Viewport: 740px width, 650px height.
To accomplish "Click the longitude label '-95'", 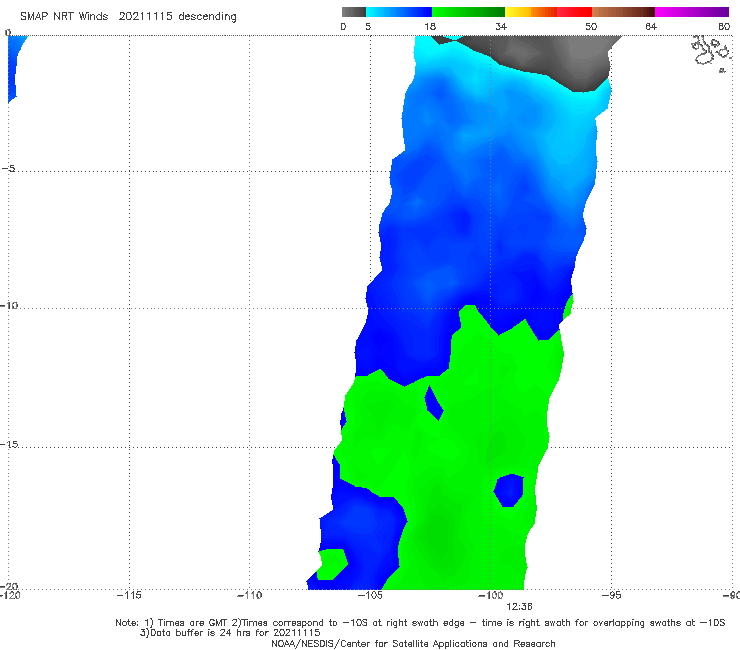I will point(611,596).
